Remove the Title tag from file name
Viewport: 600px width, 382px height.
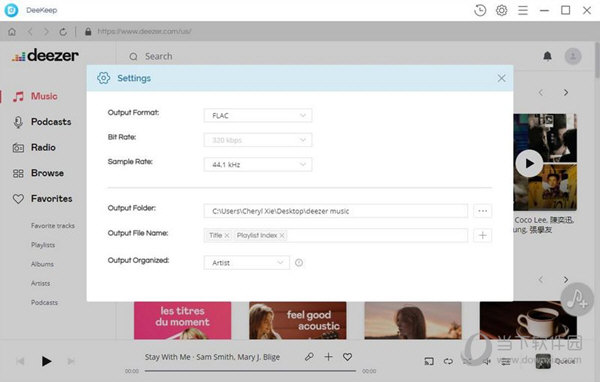click(227, 235)
